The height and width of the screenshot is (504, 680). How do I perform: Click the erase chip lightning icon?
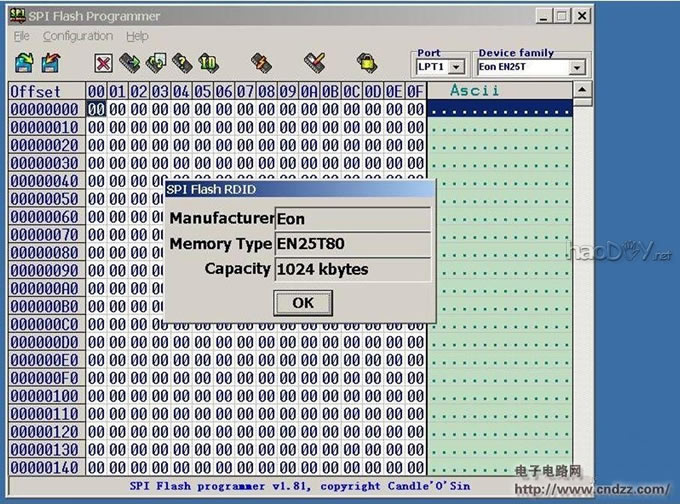[261, 63]
